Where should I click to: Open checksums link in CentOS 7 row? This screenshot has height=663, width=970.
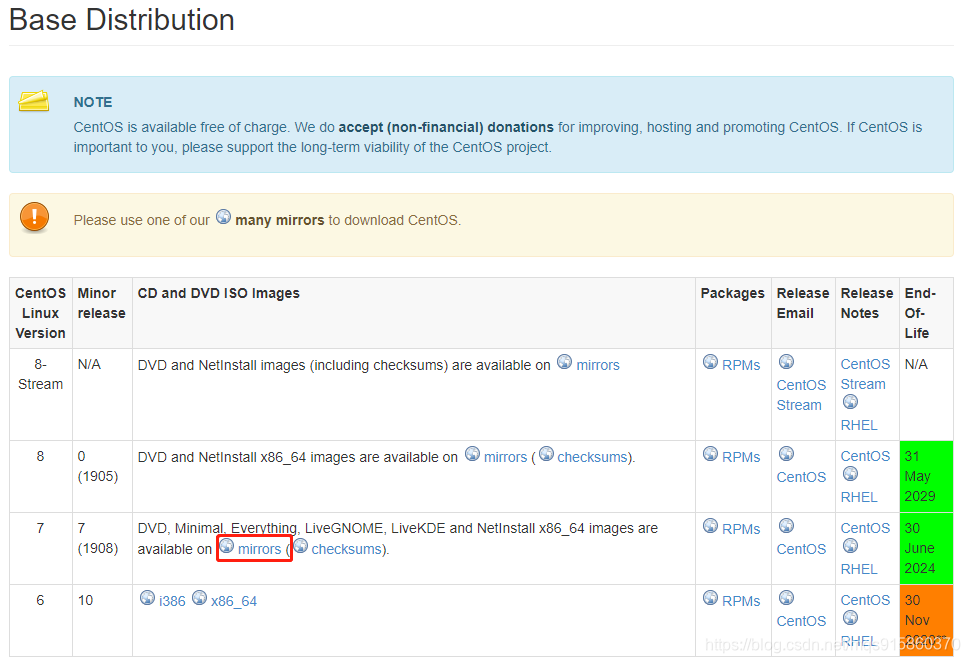click(x=346, y=549)
